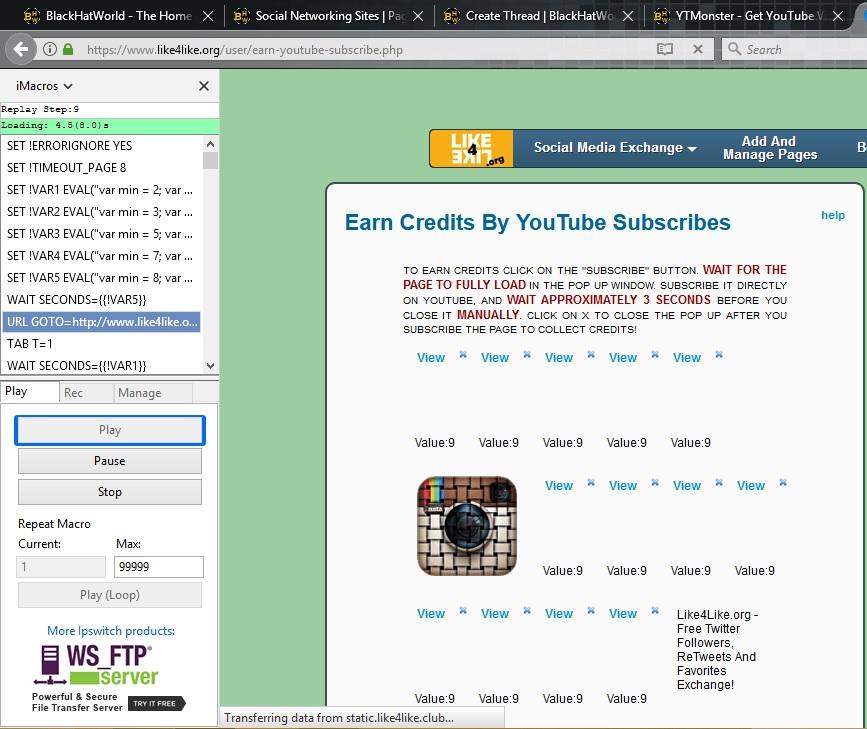Dismiss fifth top-row item with X icon
867x729 pixels.
click(x=719, y=354)
